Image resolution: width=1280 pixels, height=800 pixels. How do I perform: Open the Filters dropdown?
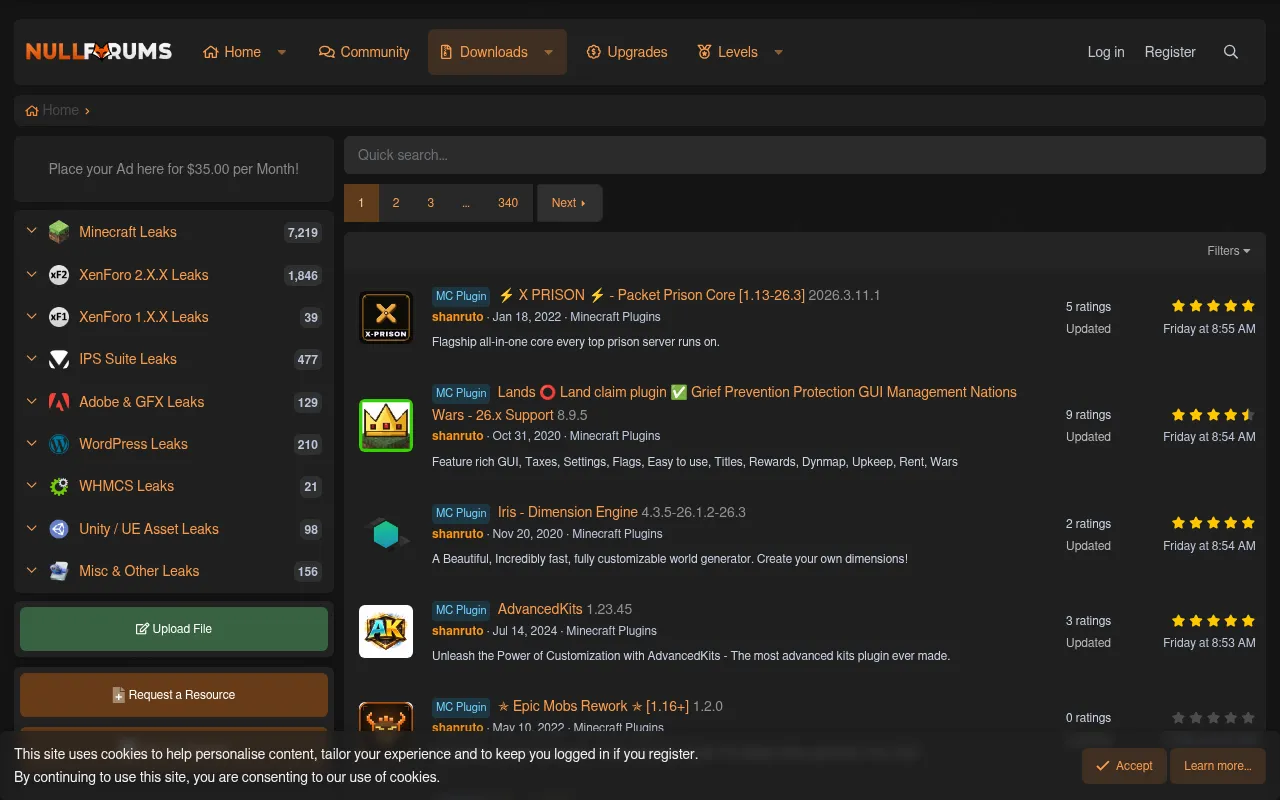point(1229,251)
